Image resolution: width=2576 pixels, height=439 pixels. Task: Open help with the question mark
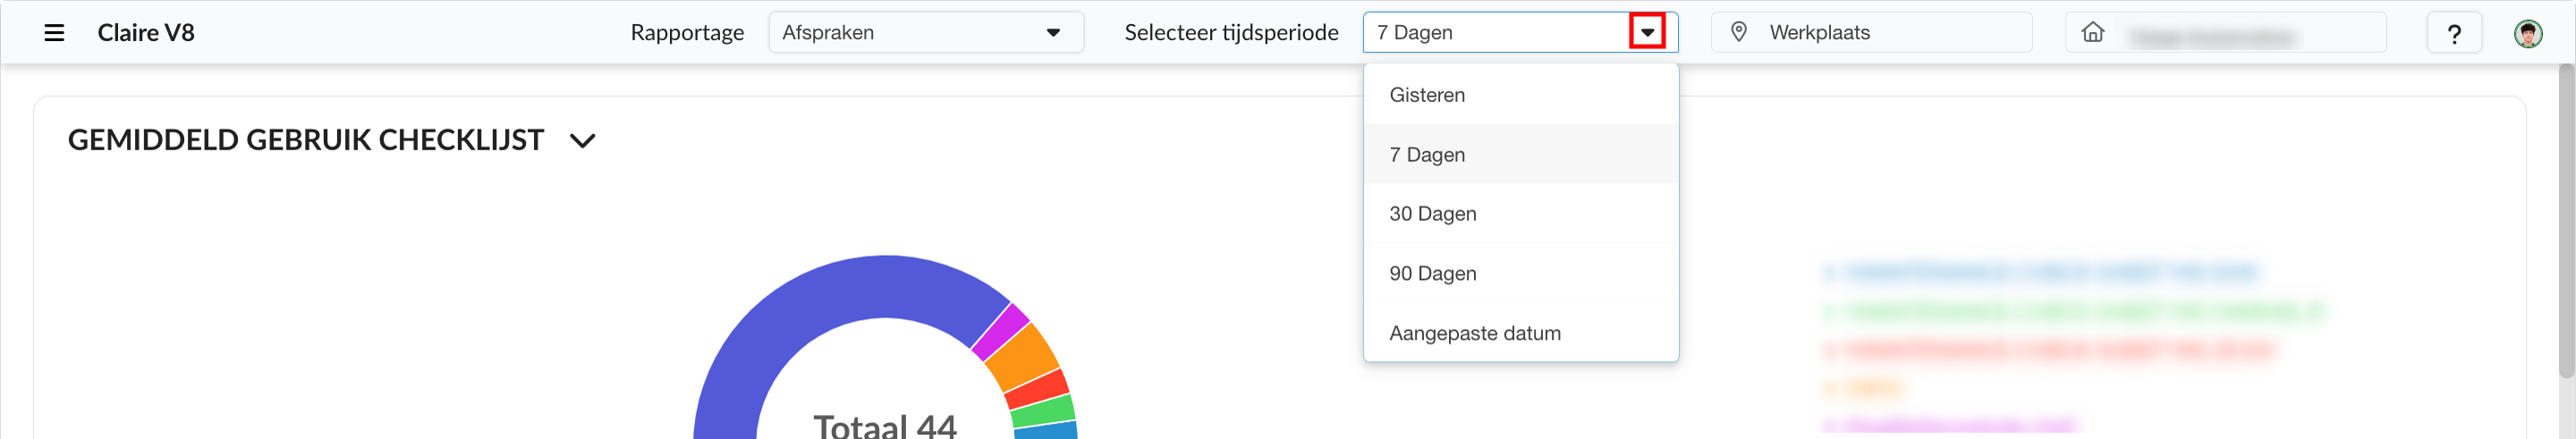pos(2453,34)
